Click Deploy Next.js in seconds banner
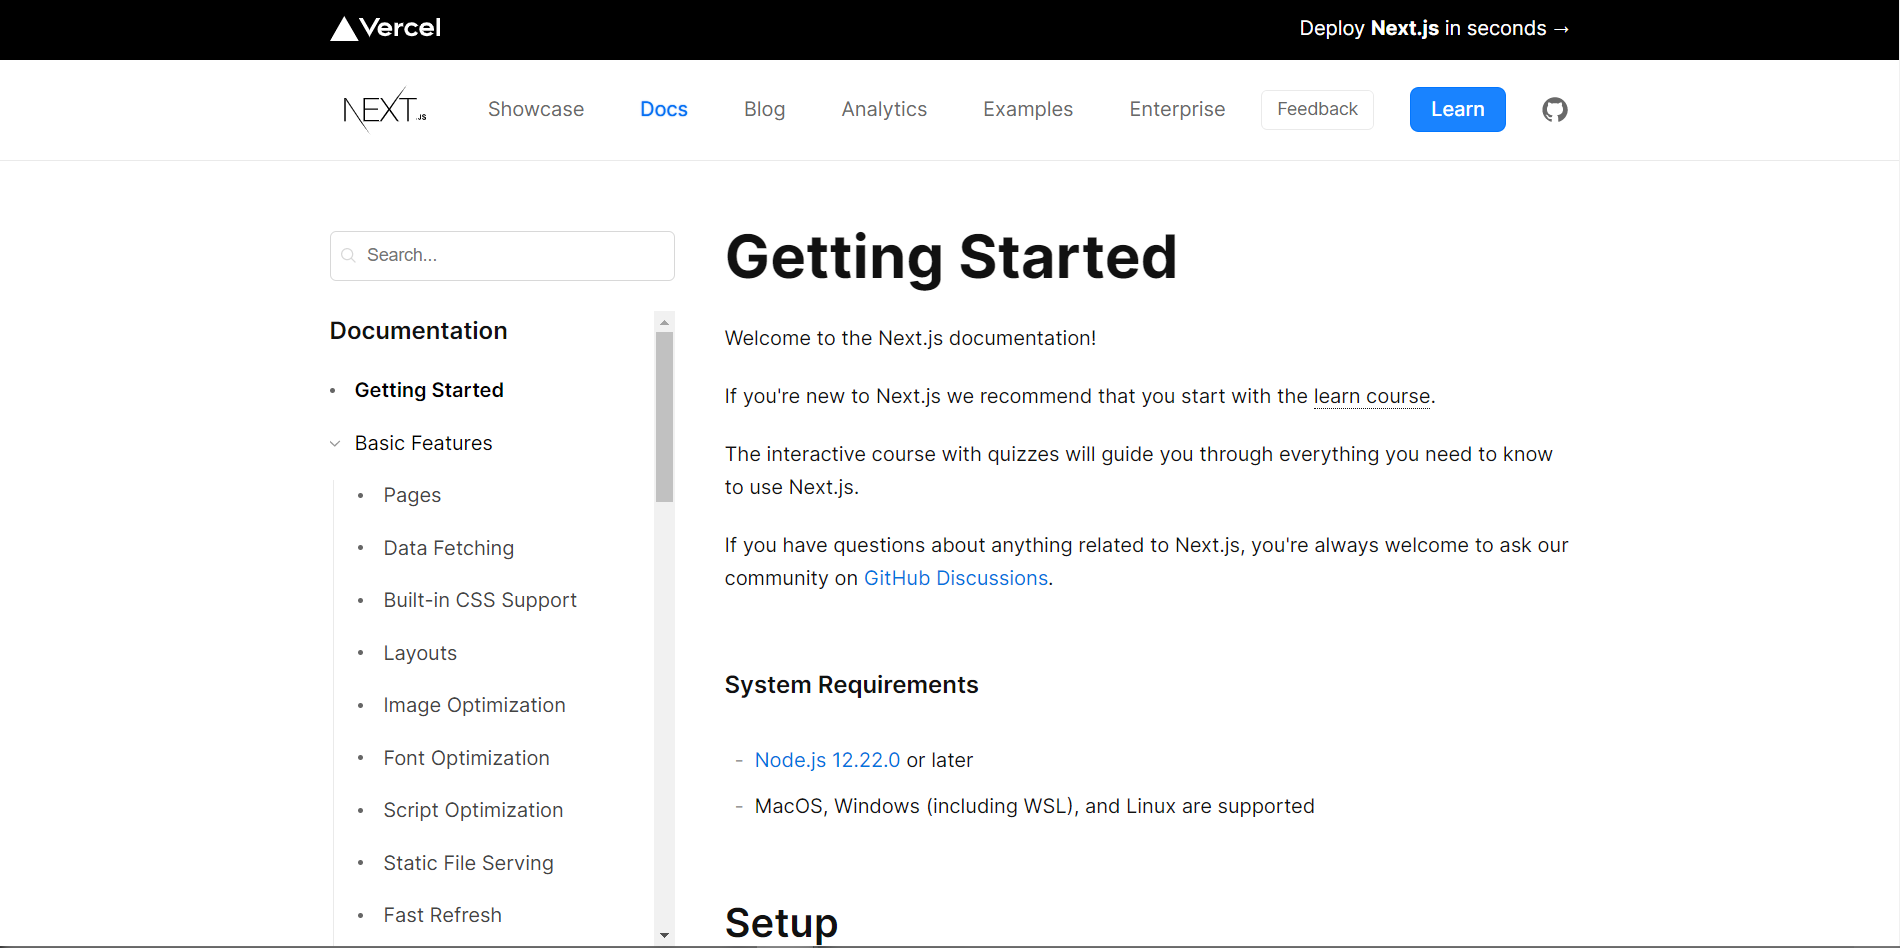Image resolution: width=1900 pixels, height=948 pixels. 1433,28
